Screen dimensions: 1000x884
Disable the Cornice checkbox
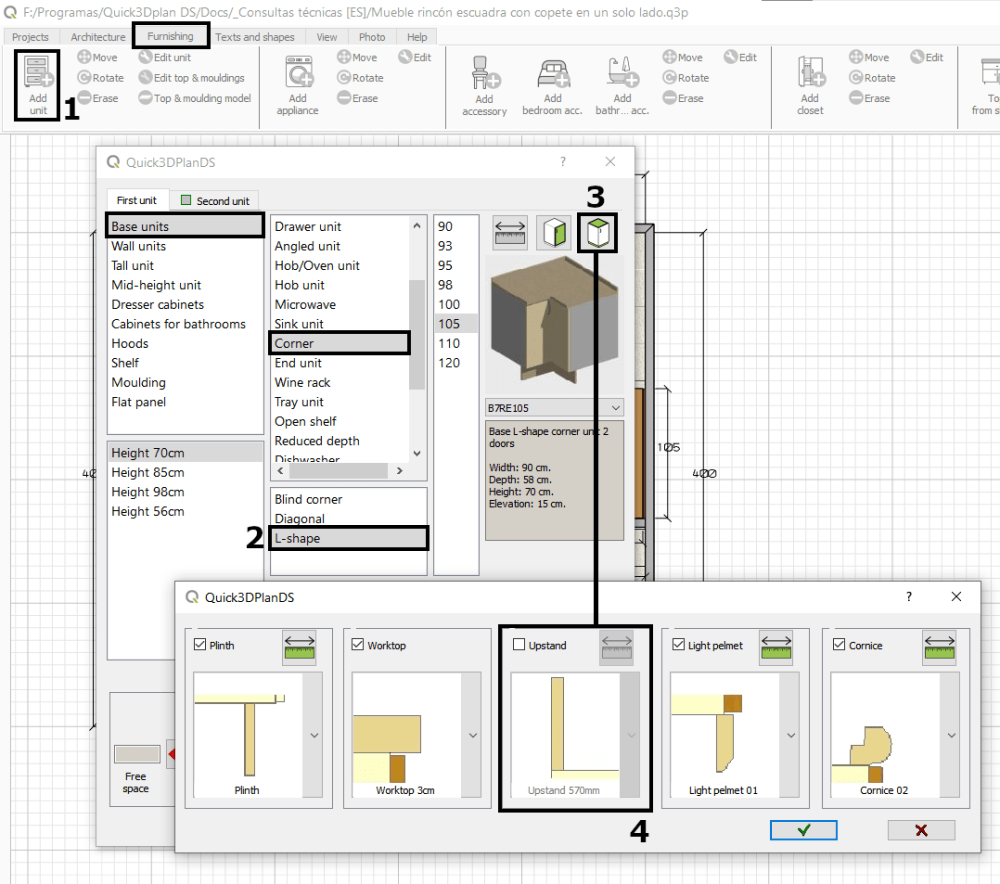click(x=839, y=645)
